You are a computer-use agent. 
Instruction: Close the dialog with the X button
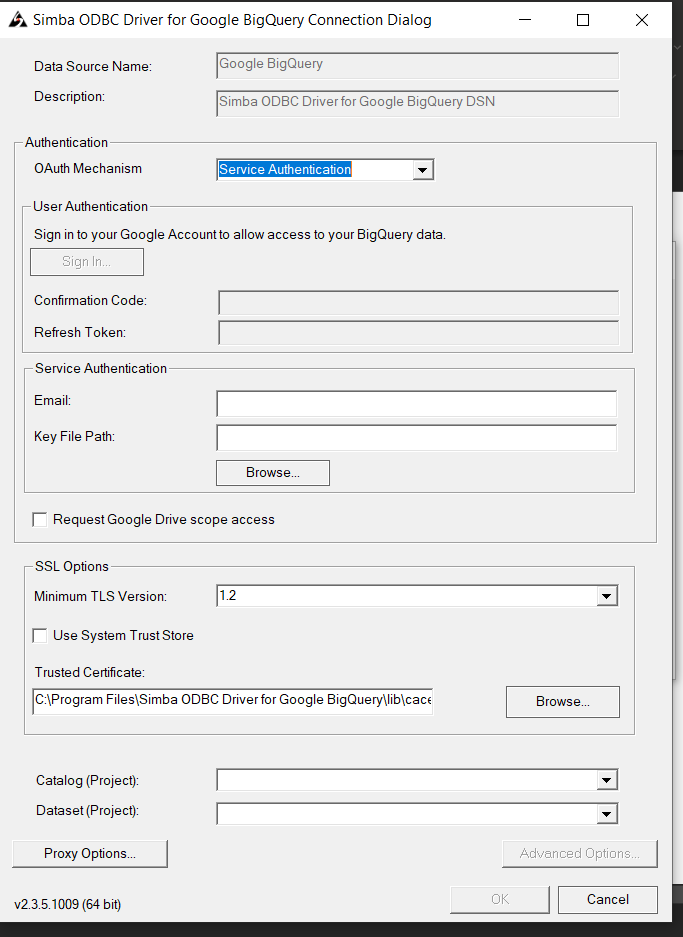coord(642,20)
